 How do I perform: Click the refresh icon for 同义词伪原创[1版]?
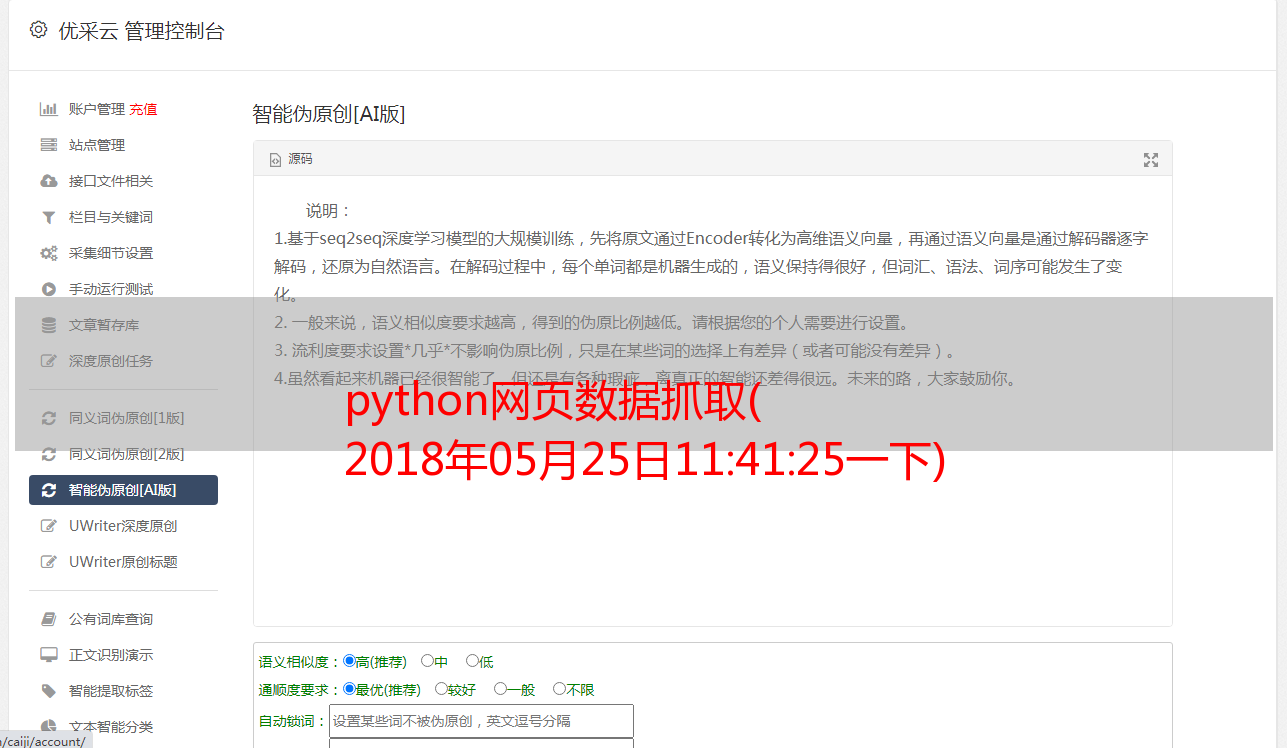(x=48, y=418)
